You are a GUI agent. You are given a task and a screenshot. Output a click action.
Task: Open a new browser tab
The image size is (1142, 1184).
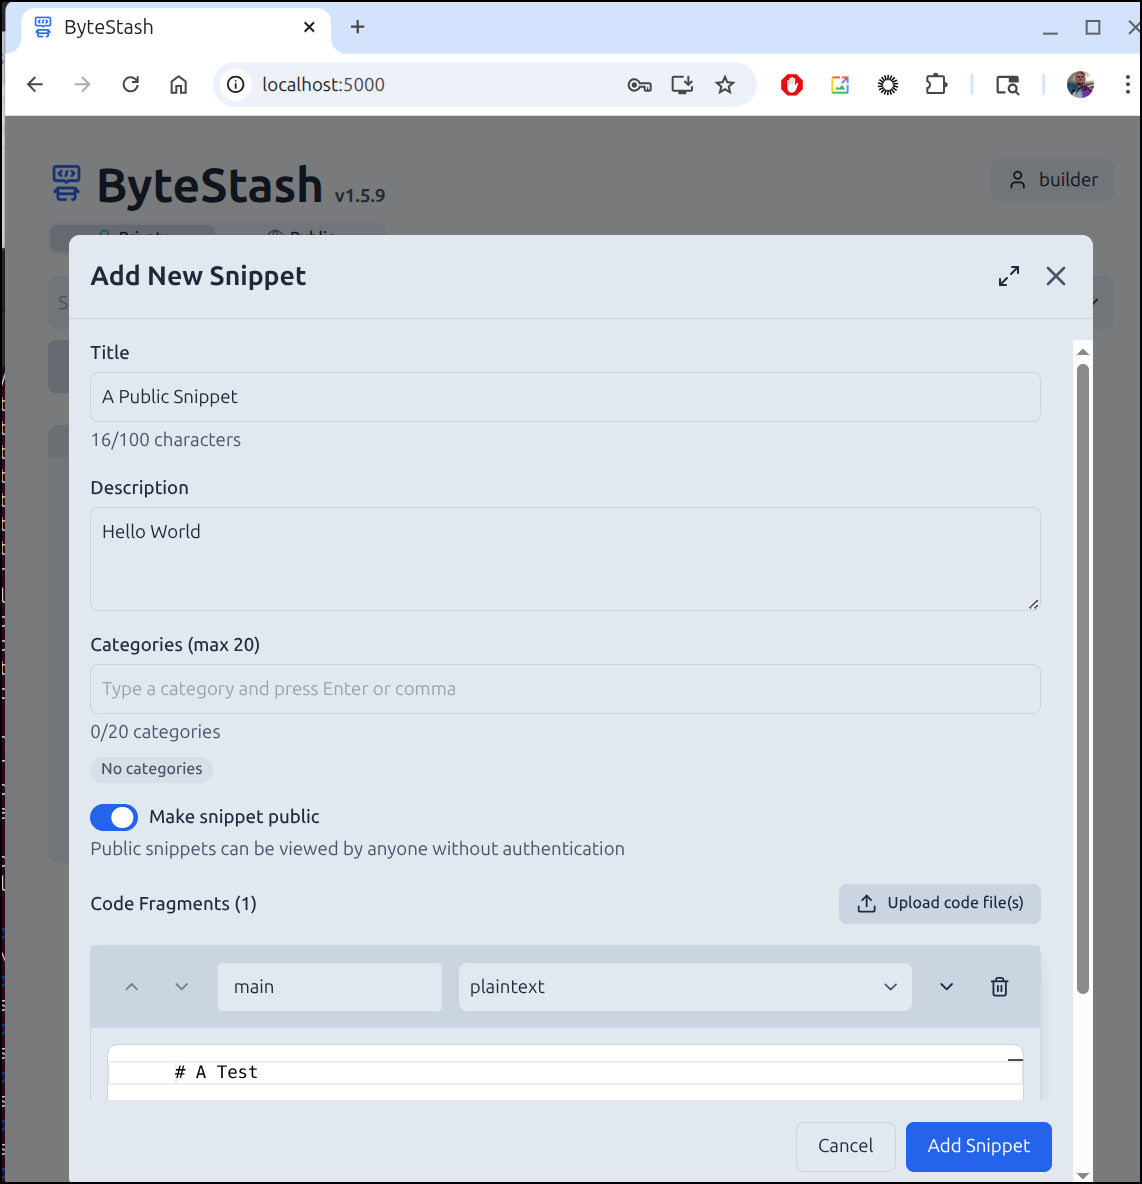[358, 27]
